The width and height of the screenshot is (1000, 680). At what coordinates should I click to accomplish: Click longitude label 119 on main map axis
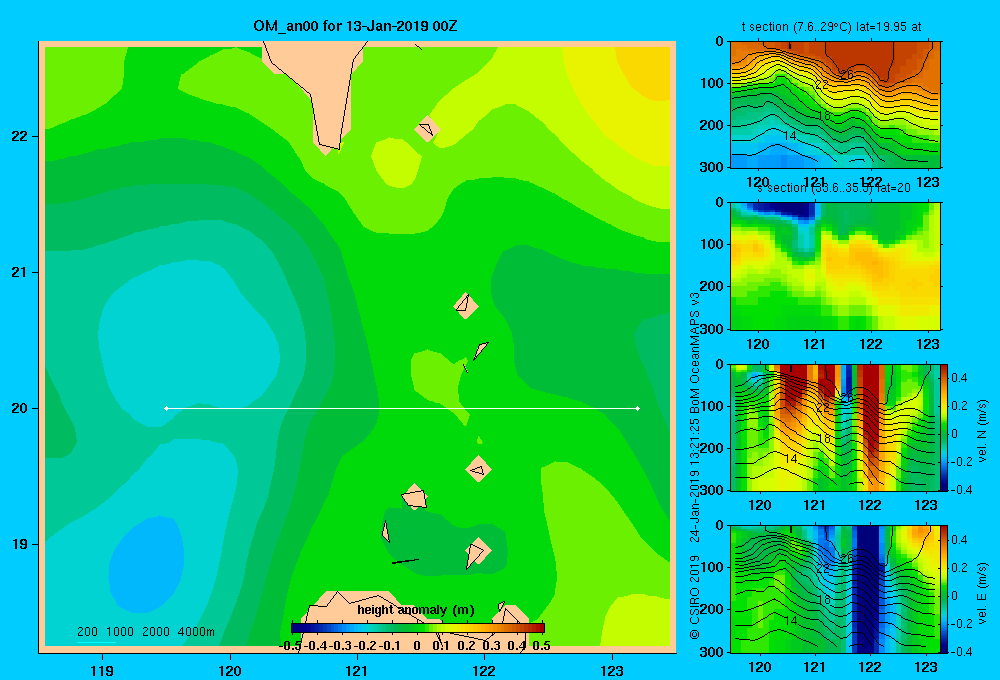102,670
